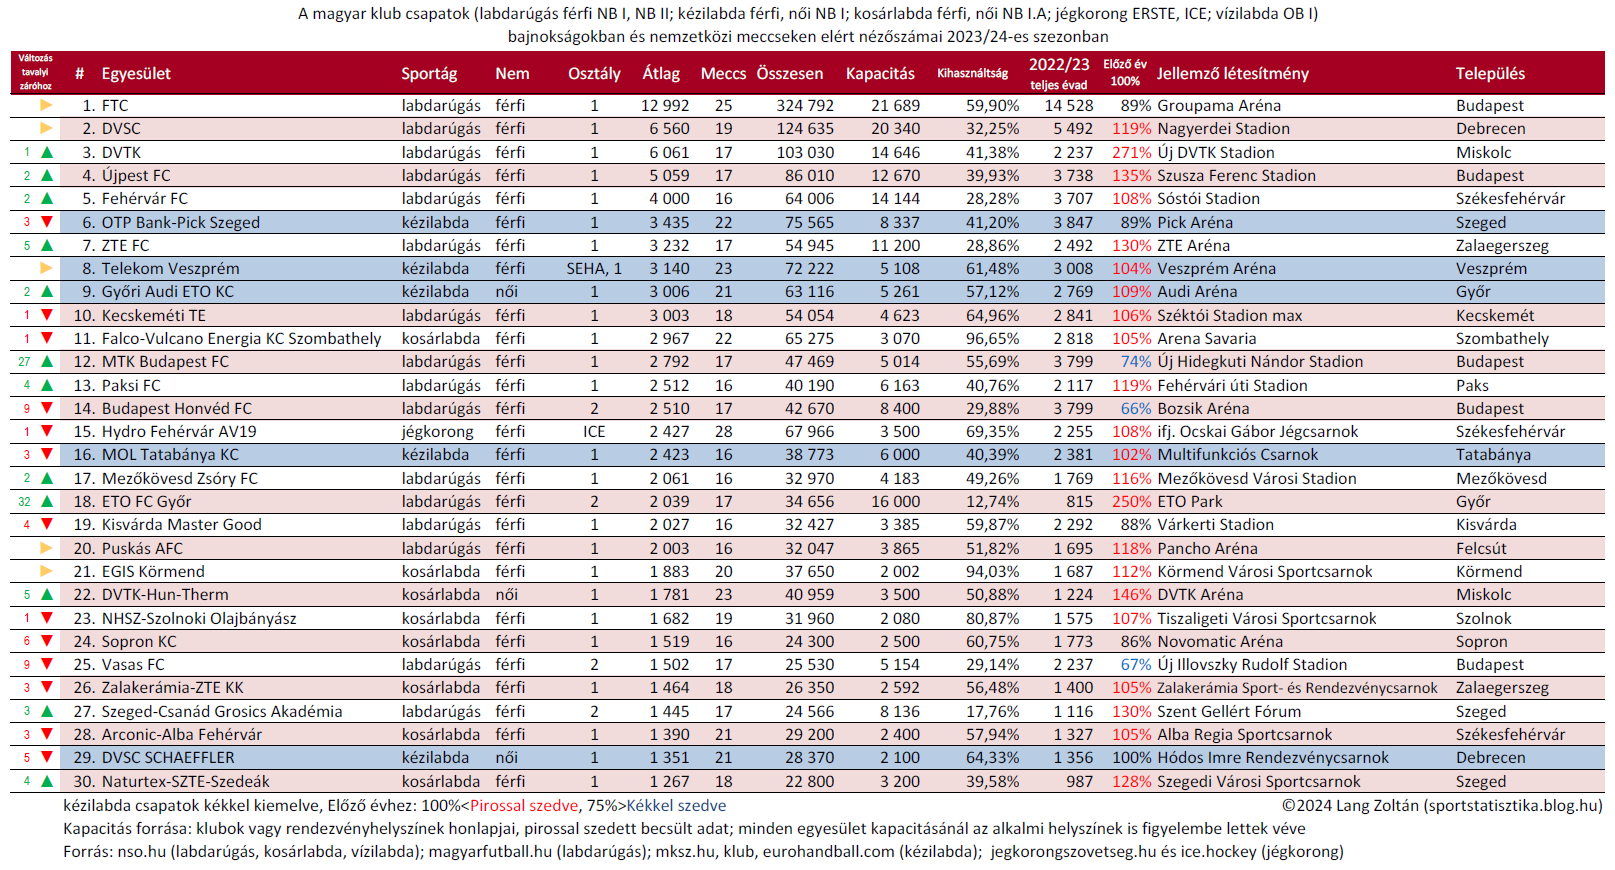Click the red down arrow beside Budapest Honvéd FC

click(x=46, y=408)
